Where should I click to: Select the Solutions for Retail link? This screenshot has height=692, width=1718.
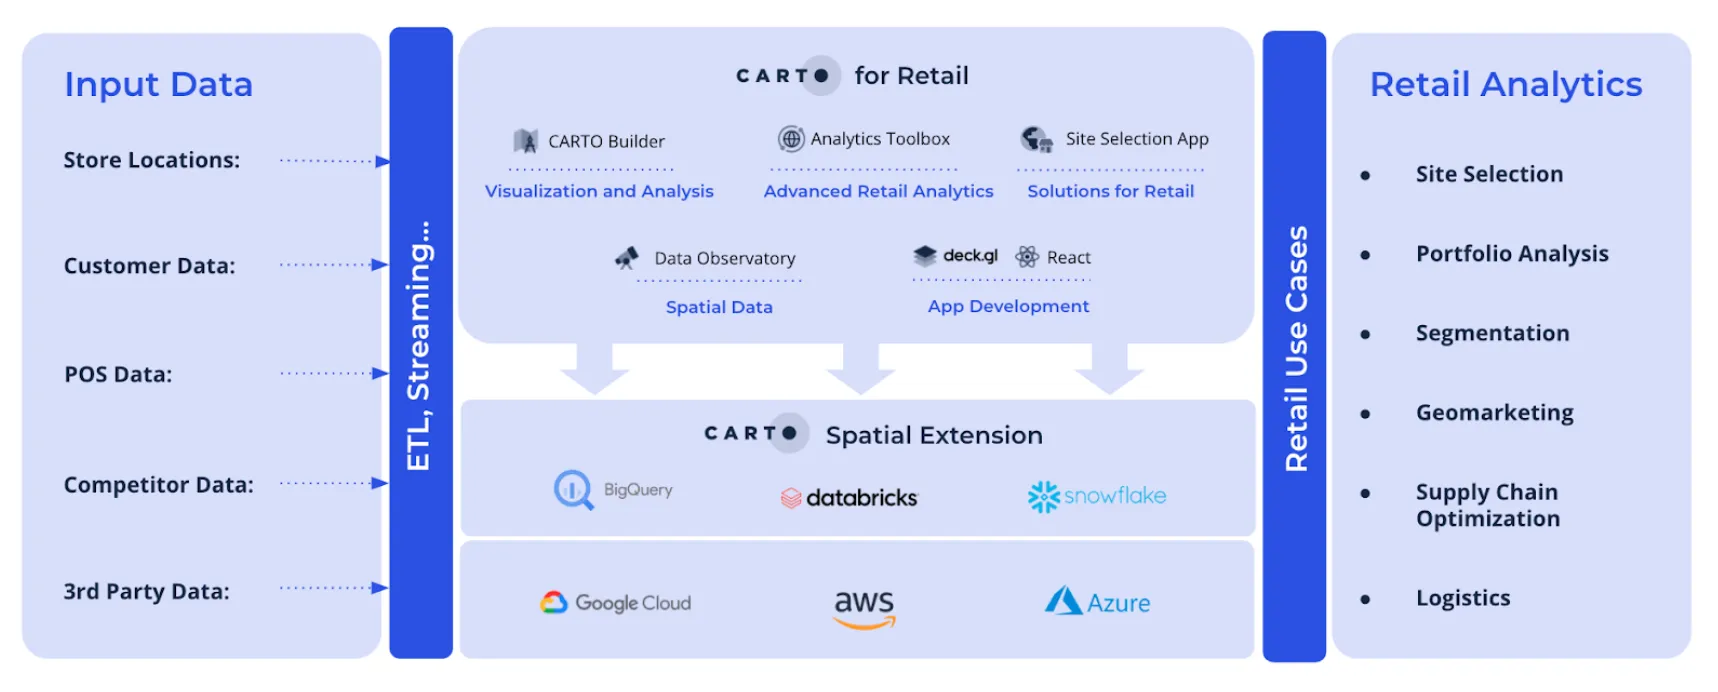(x=1110, y=191)
